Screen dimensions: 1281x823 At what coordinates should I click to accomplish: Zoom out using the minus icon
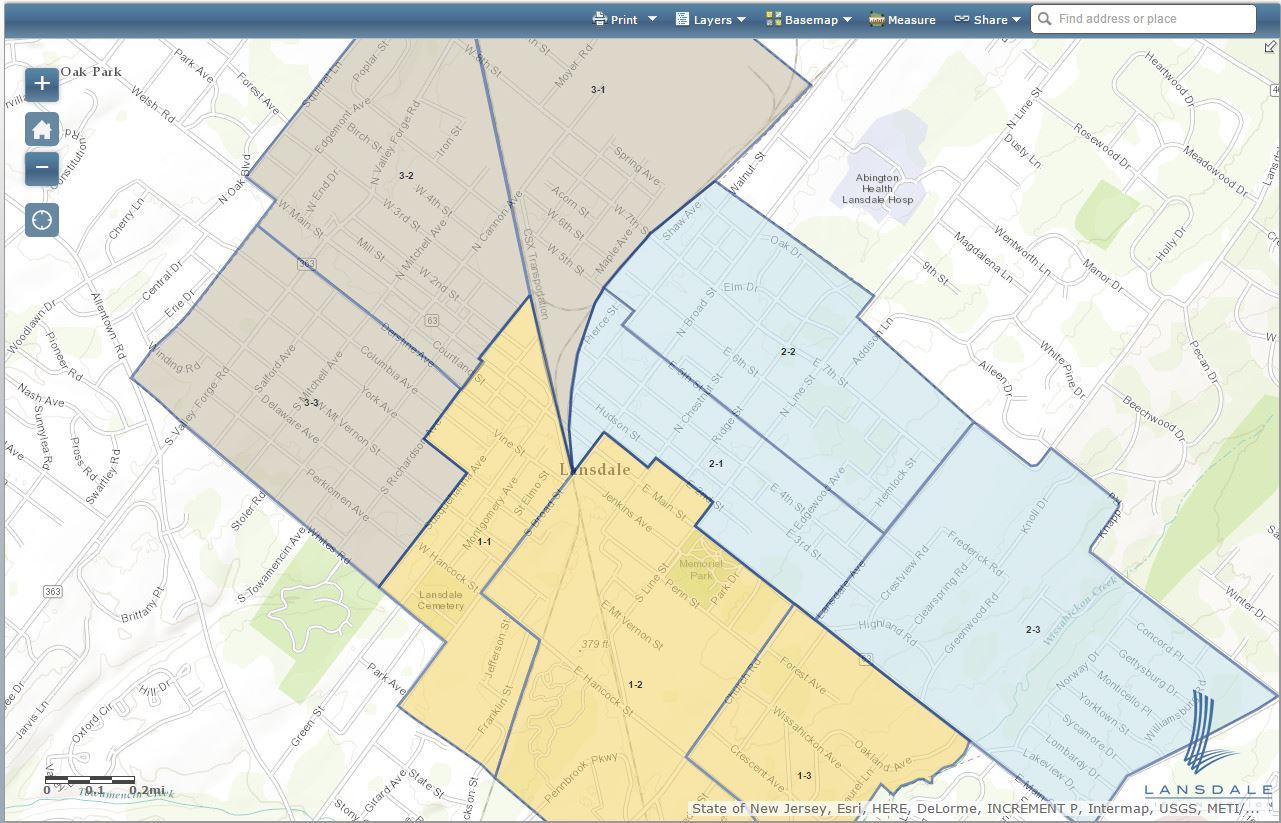point(41,169)
